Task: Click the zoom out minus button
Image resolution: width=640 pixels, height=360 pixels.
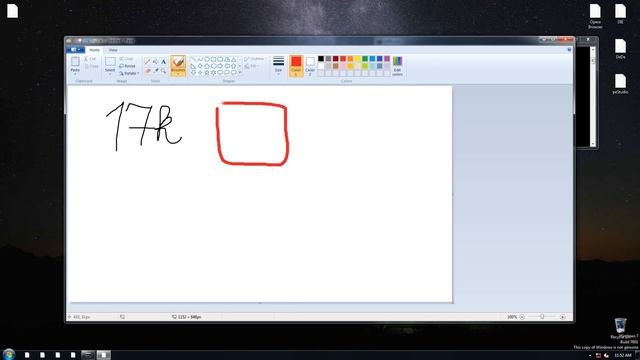Action: point(522,317)
